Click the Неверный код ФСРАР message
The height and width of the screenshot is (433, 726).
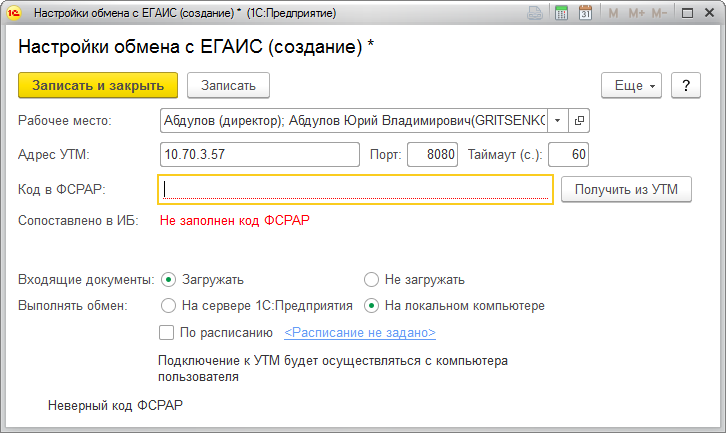pyautogui.click(x=115, y=406)
